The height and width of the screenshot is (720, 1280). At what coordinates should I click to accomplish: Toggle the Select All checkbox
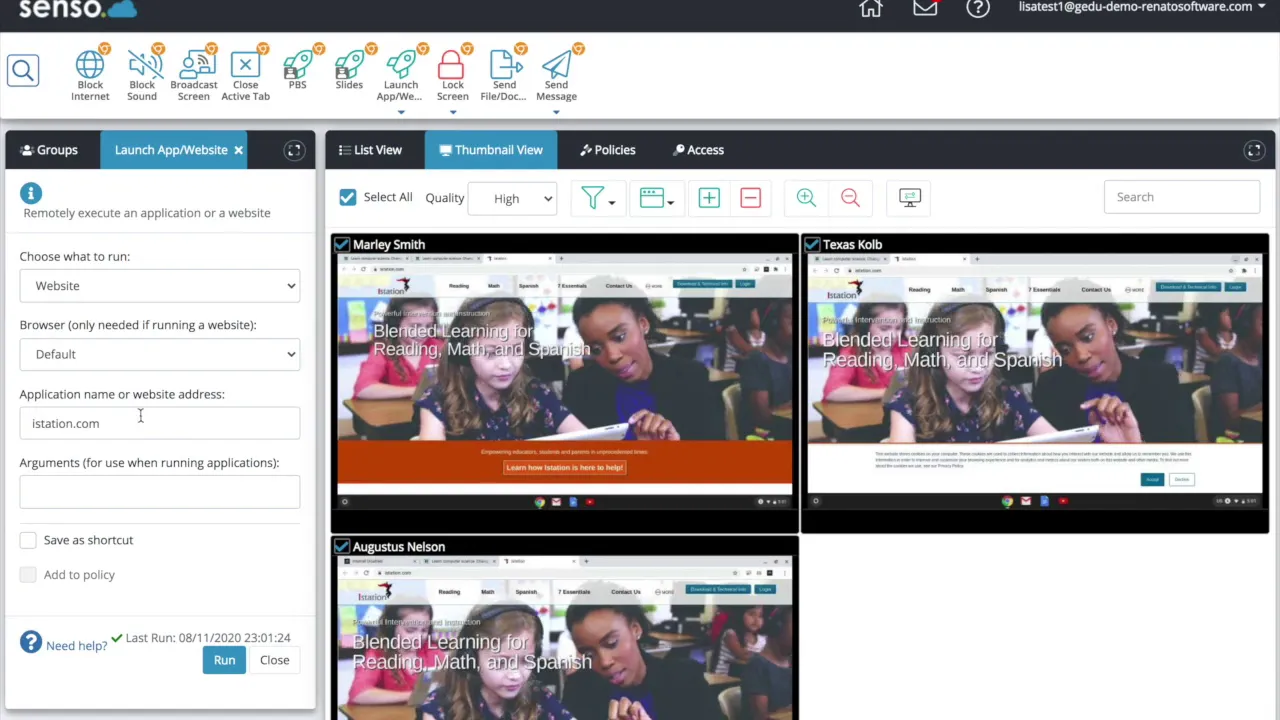(x=348, y=198)
